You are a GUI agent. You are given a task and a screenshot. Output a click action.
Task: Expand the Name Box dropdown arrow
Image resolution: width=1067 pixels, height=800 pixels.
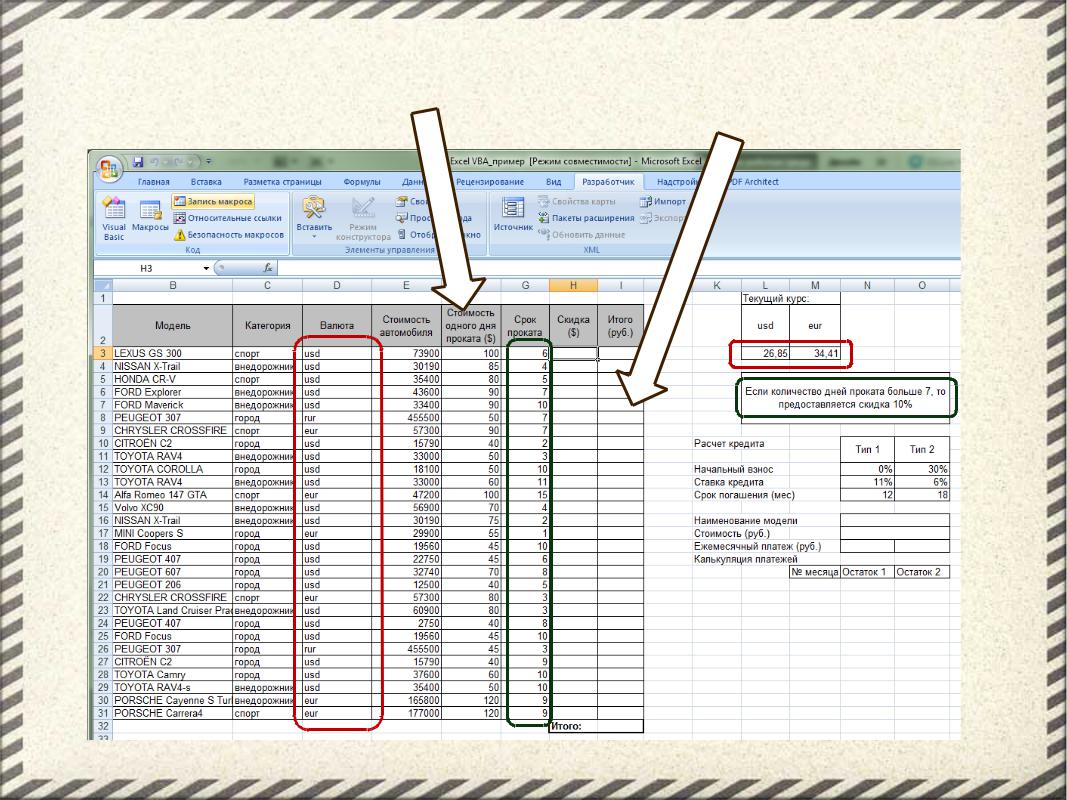[206, 269]
